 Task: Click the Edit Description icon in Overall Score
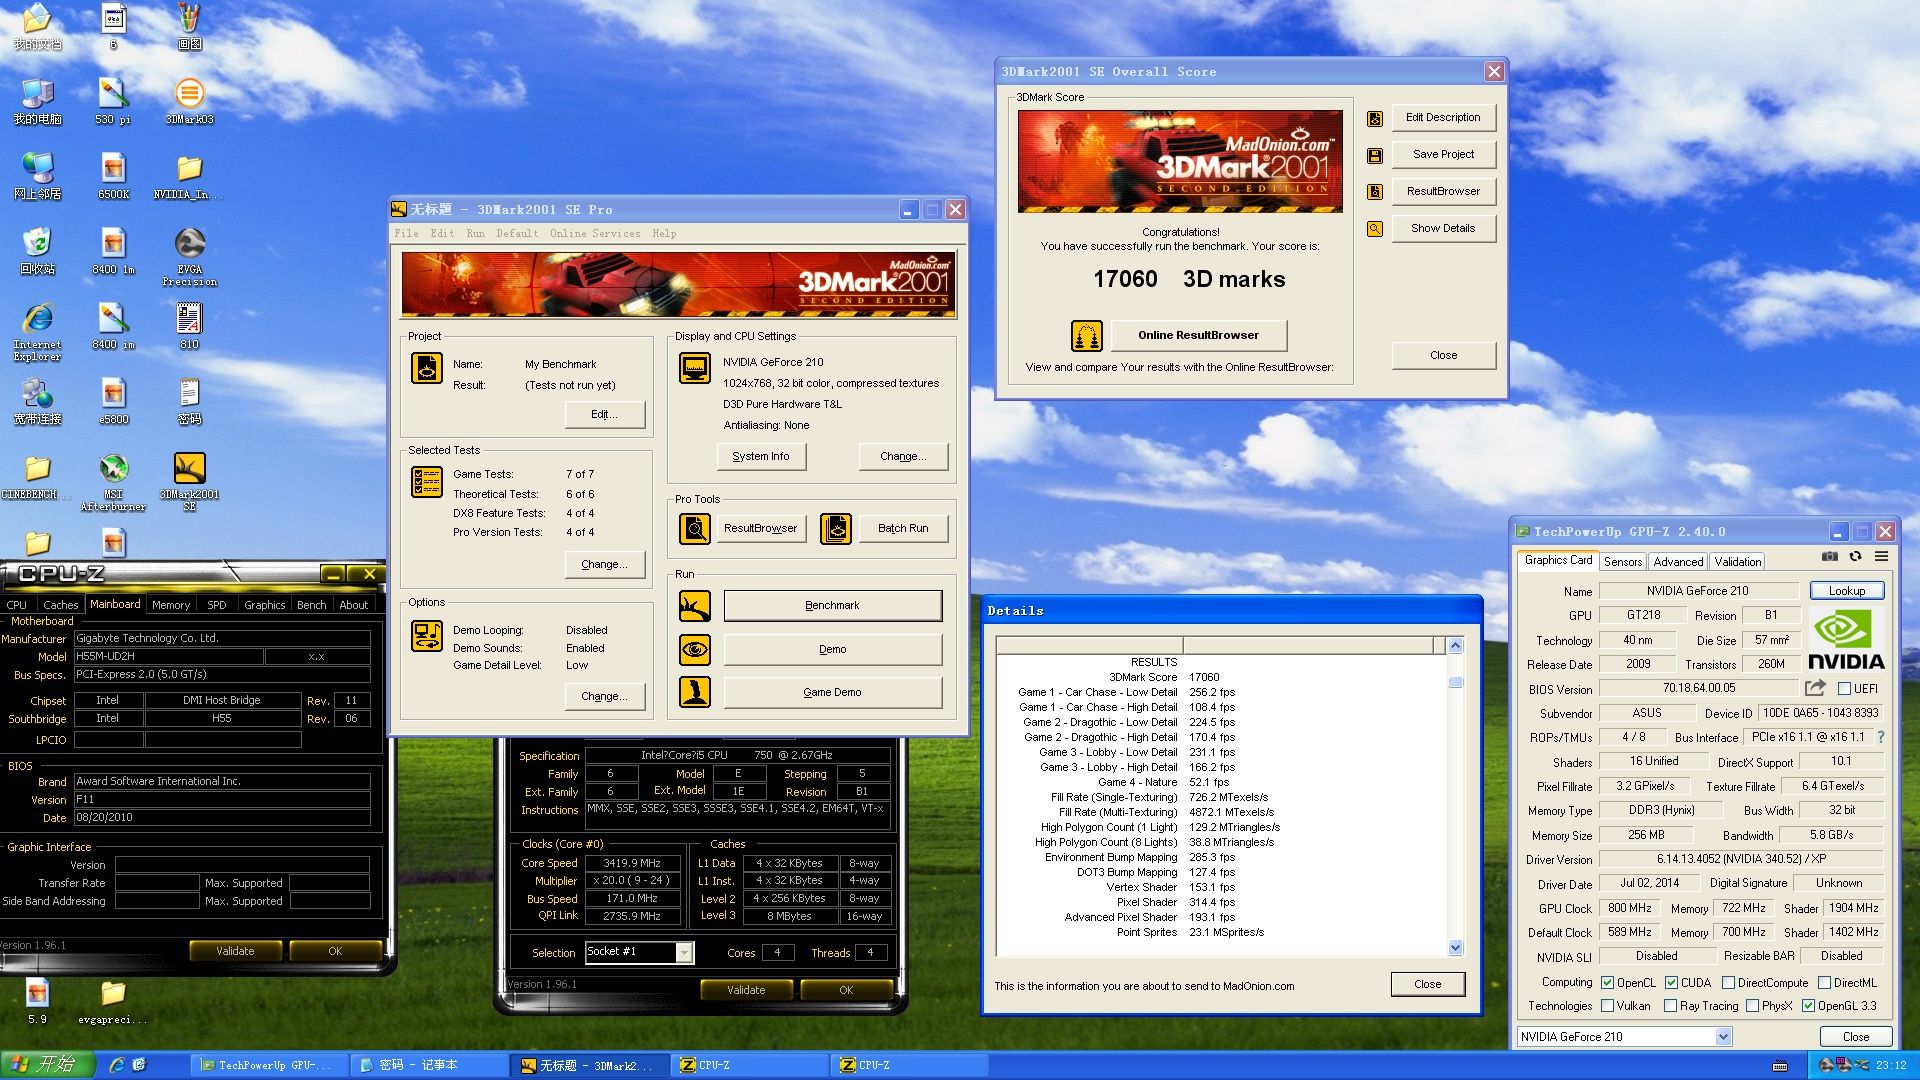click(1375, 119)
